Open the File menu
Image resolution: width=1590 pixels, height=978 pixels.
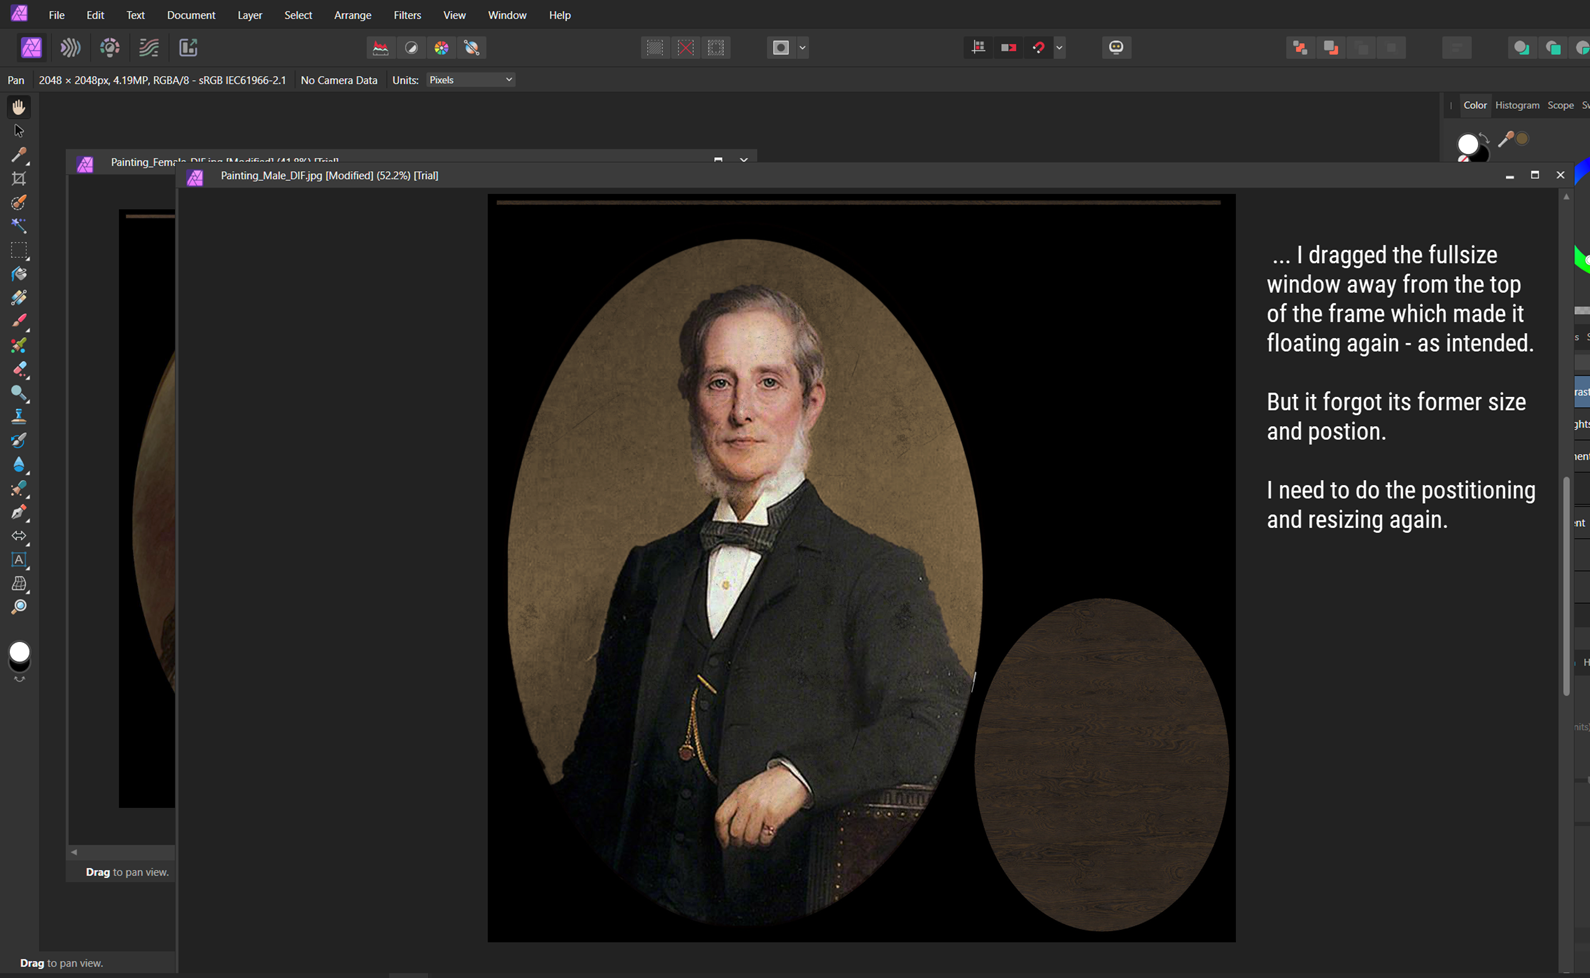click(56, 15)
